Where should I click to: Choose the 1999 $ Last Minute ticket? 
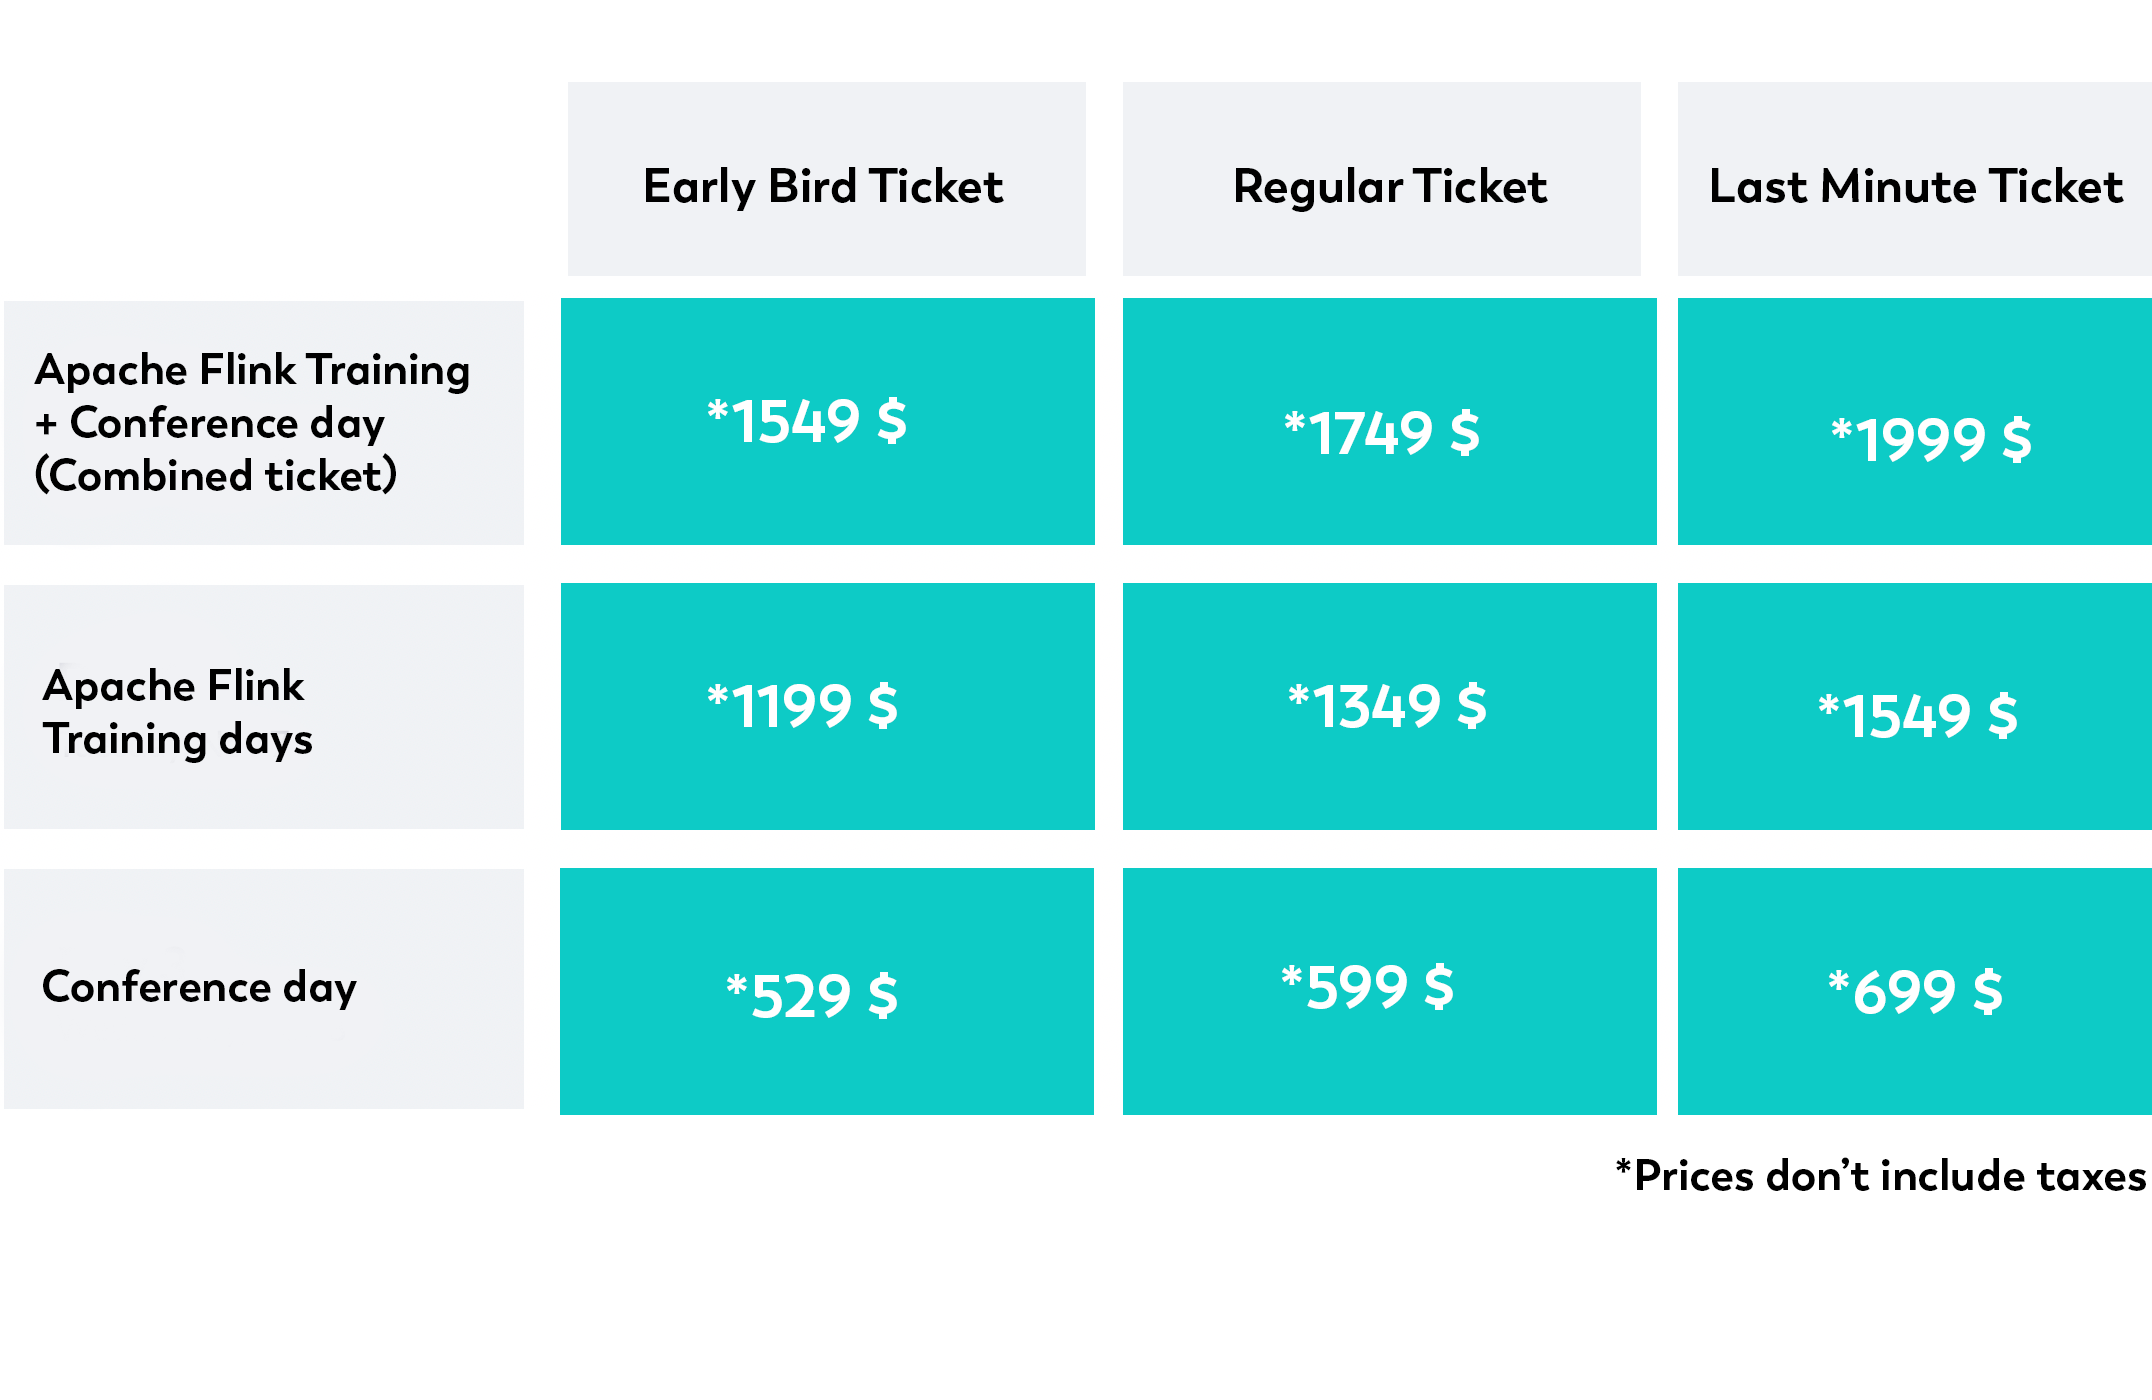click(x=1914, y=422)
